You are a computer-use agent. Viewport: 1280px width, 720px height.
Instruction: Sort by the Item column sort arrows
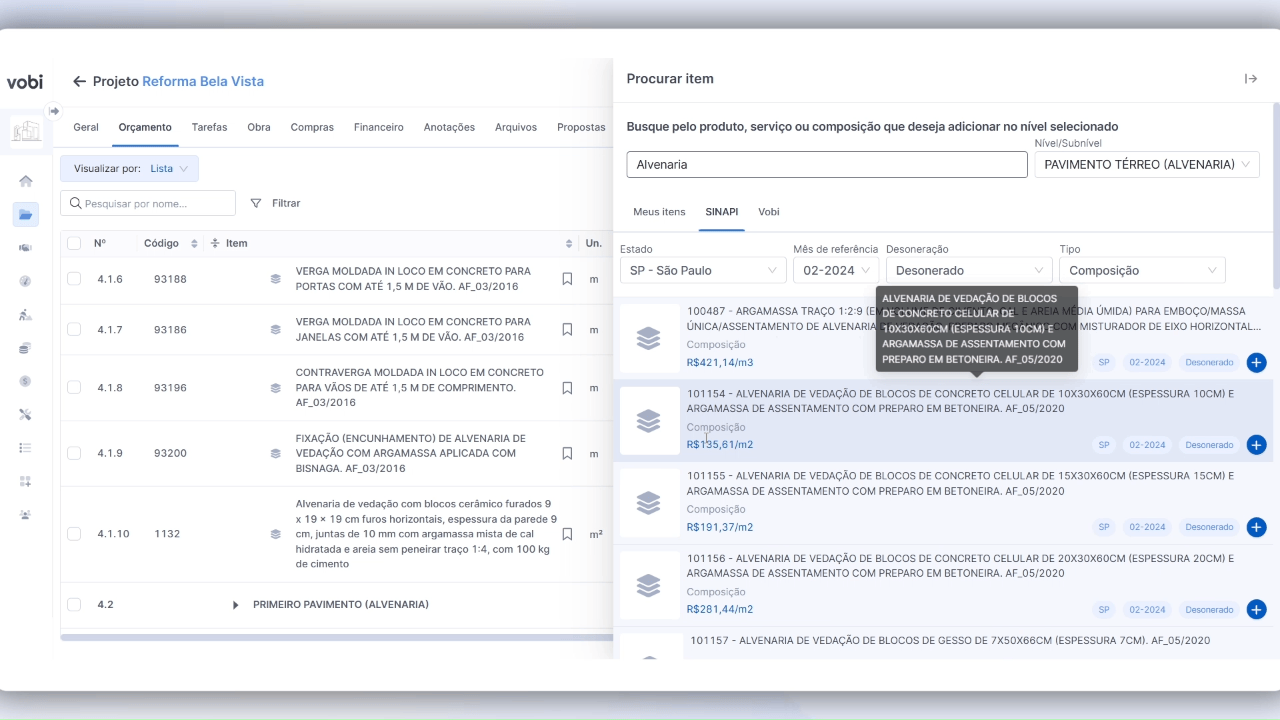click(569, 243)
